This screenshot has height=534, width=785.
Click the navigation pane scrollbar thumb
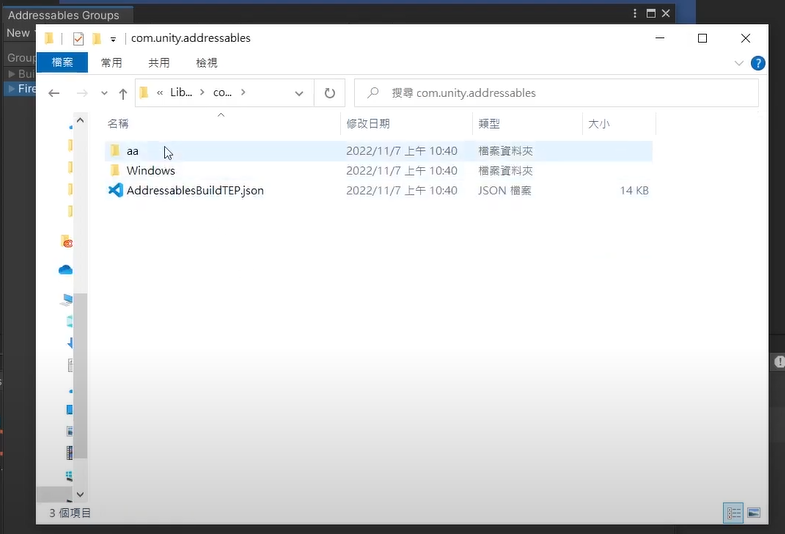coord(80,375)
